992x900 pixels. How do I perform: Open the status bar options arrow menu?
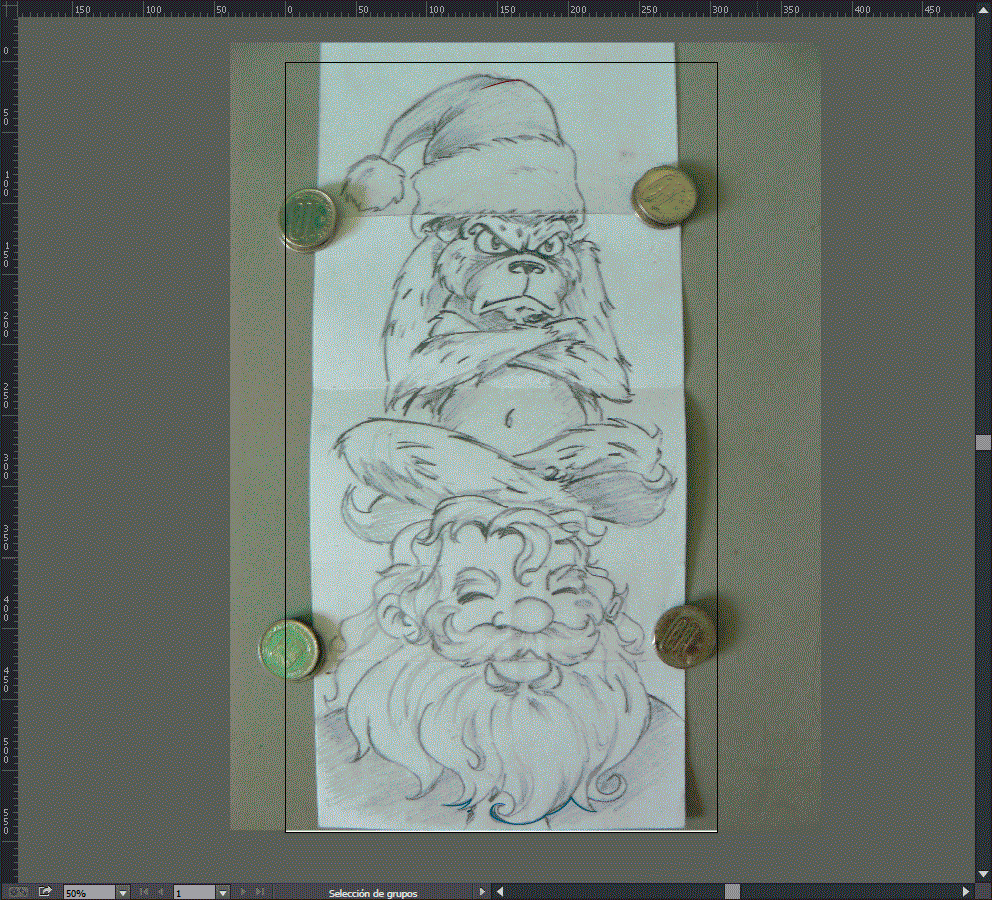click(483, 892)
